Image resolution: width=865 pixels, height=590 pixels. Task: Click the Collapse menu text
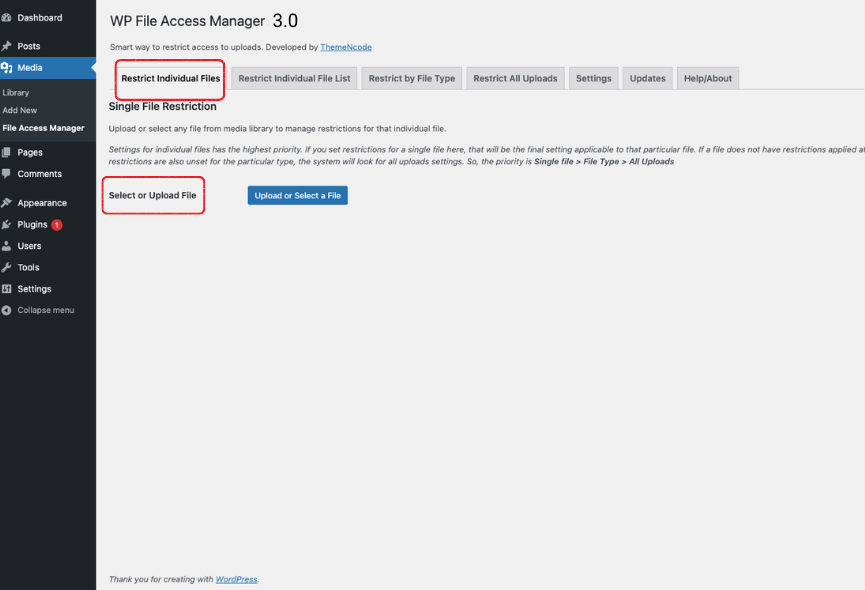46,310
